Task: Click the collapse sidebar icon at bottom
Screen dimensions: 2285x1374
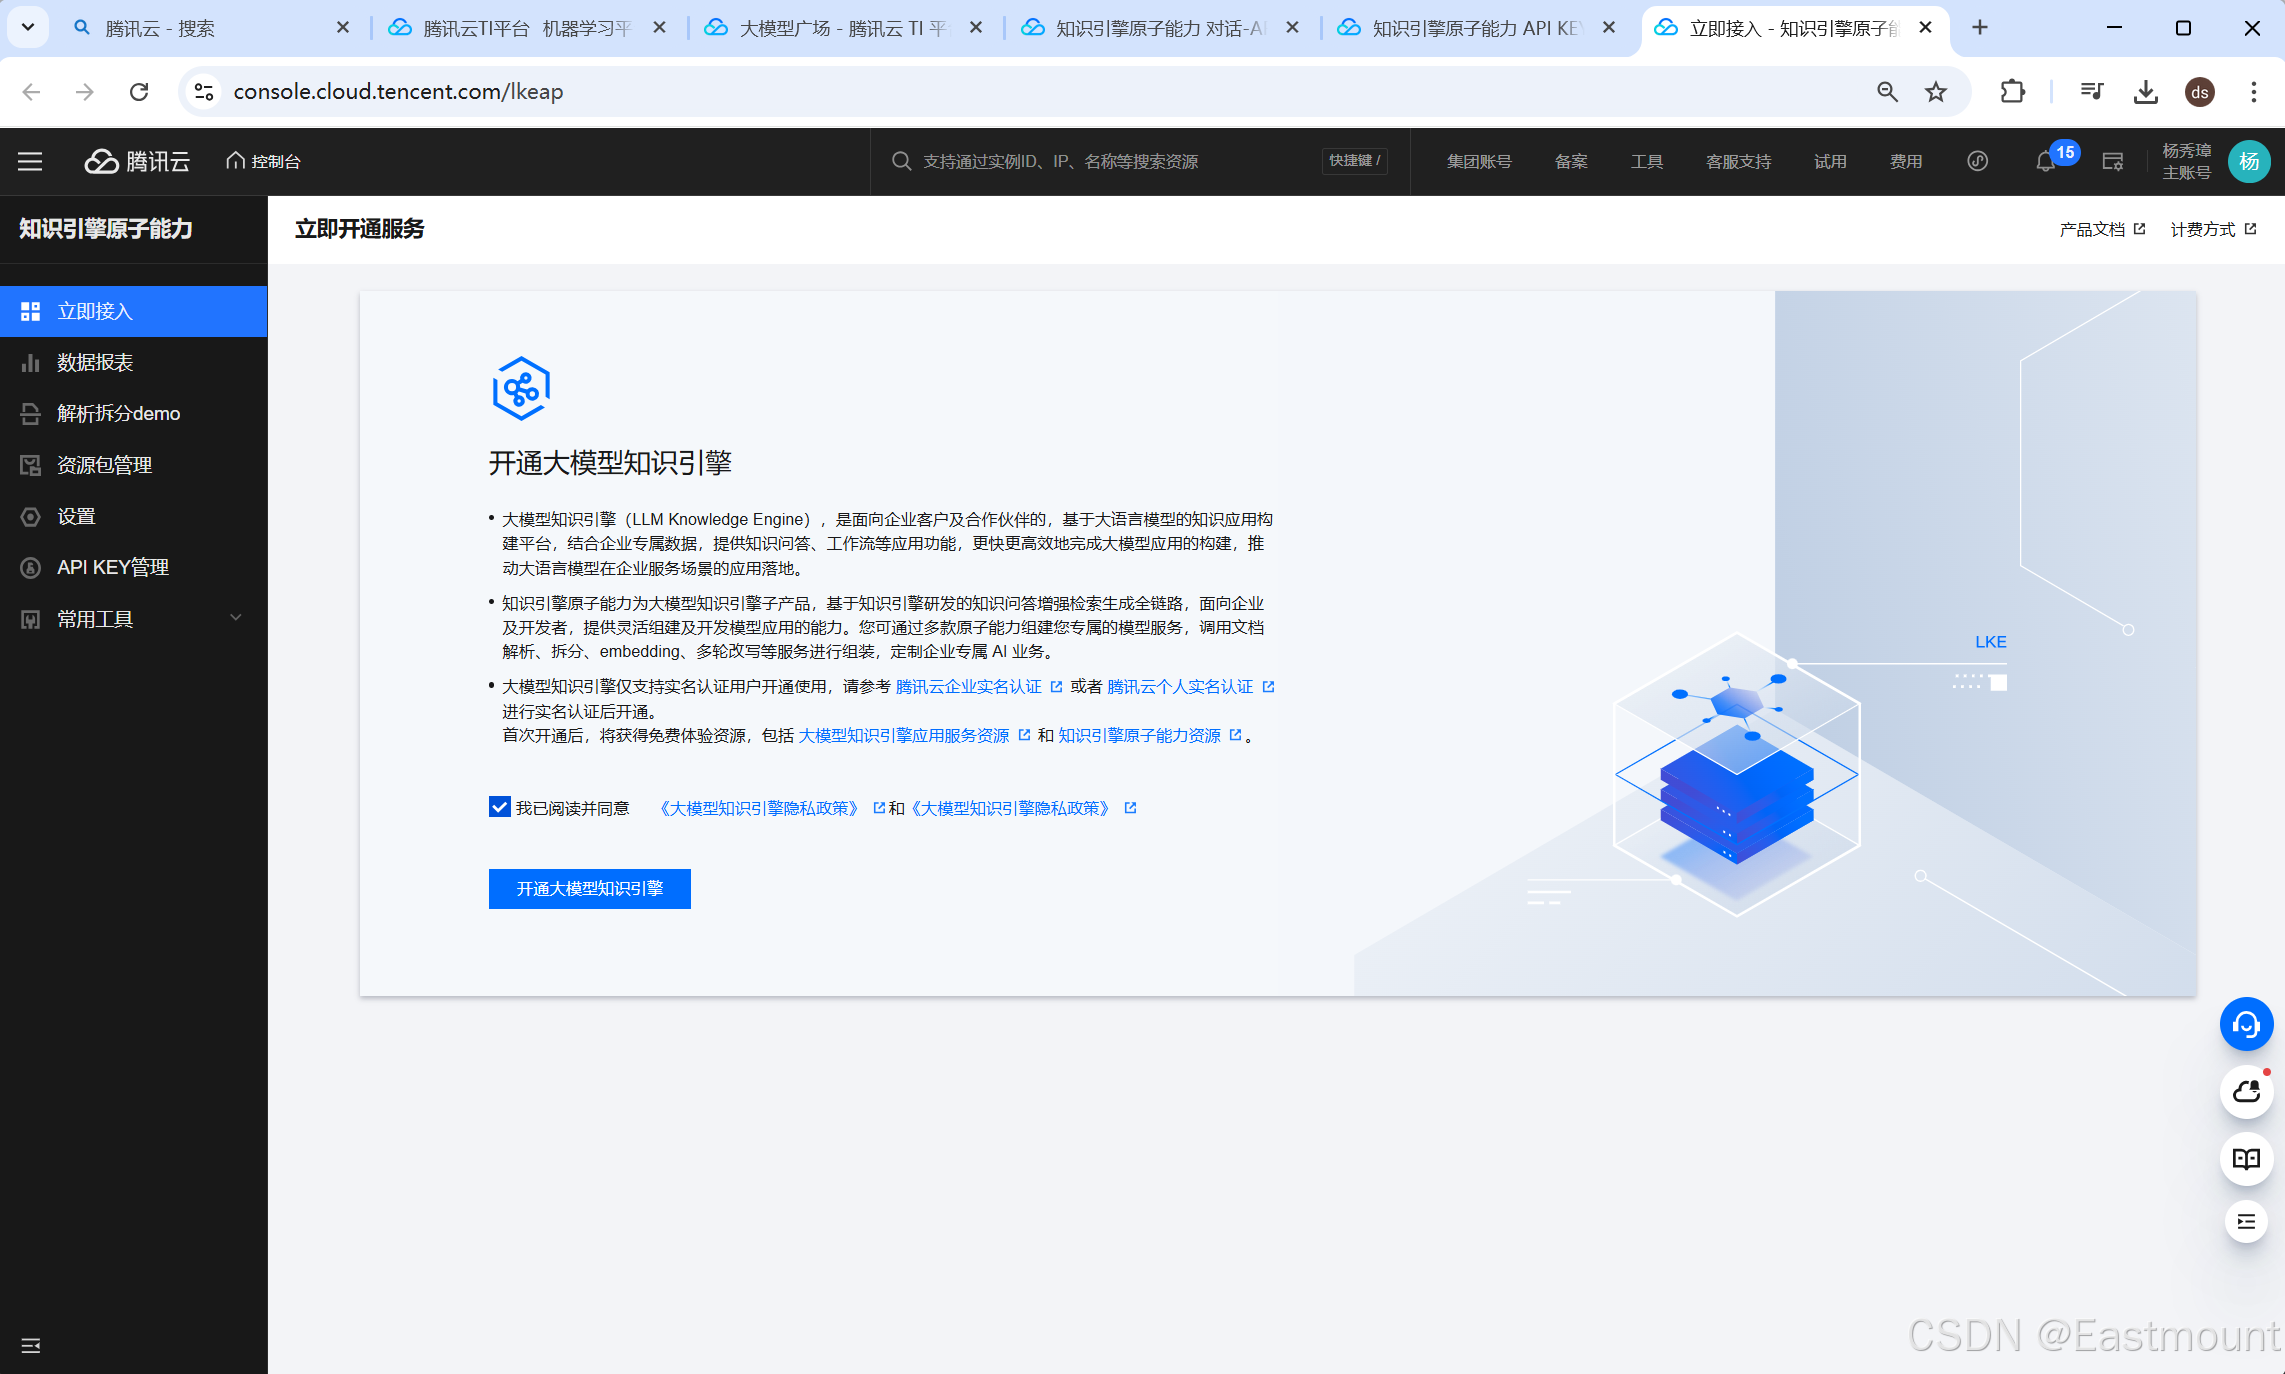Action: point(31,1345)
